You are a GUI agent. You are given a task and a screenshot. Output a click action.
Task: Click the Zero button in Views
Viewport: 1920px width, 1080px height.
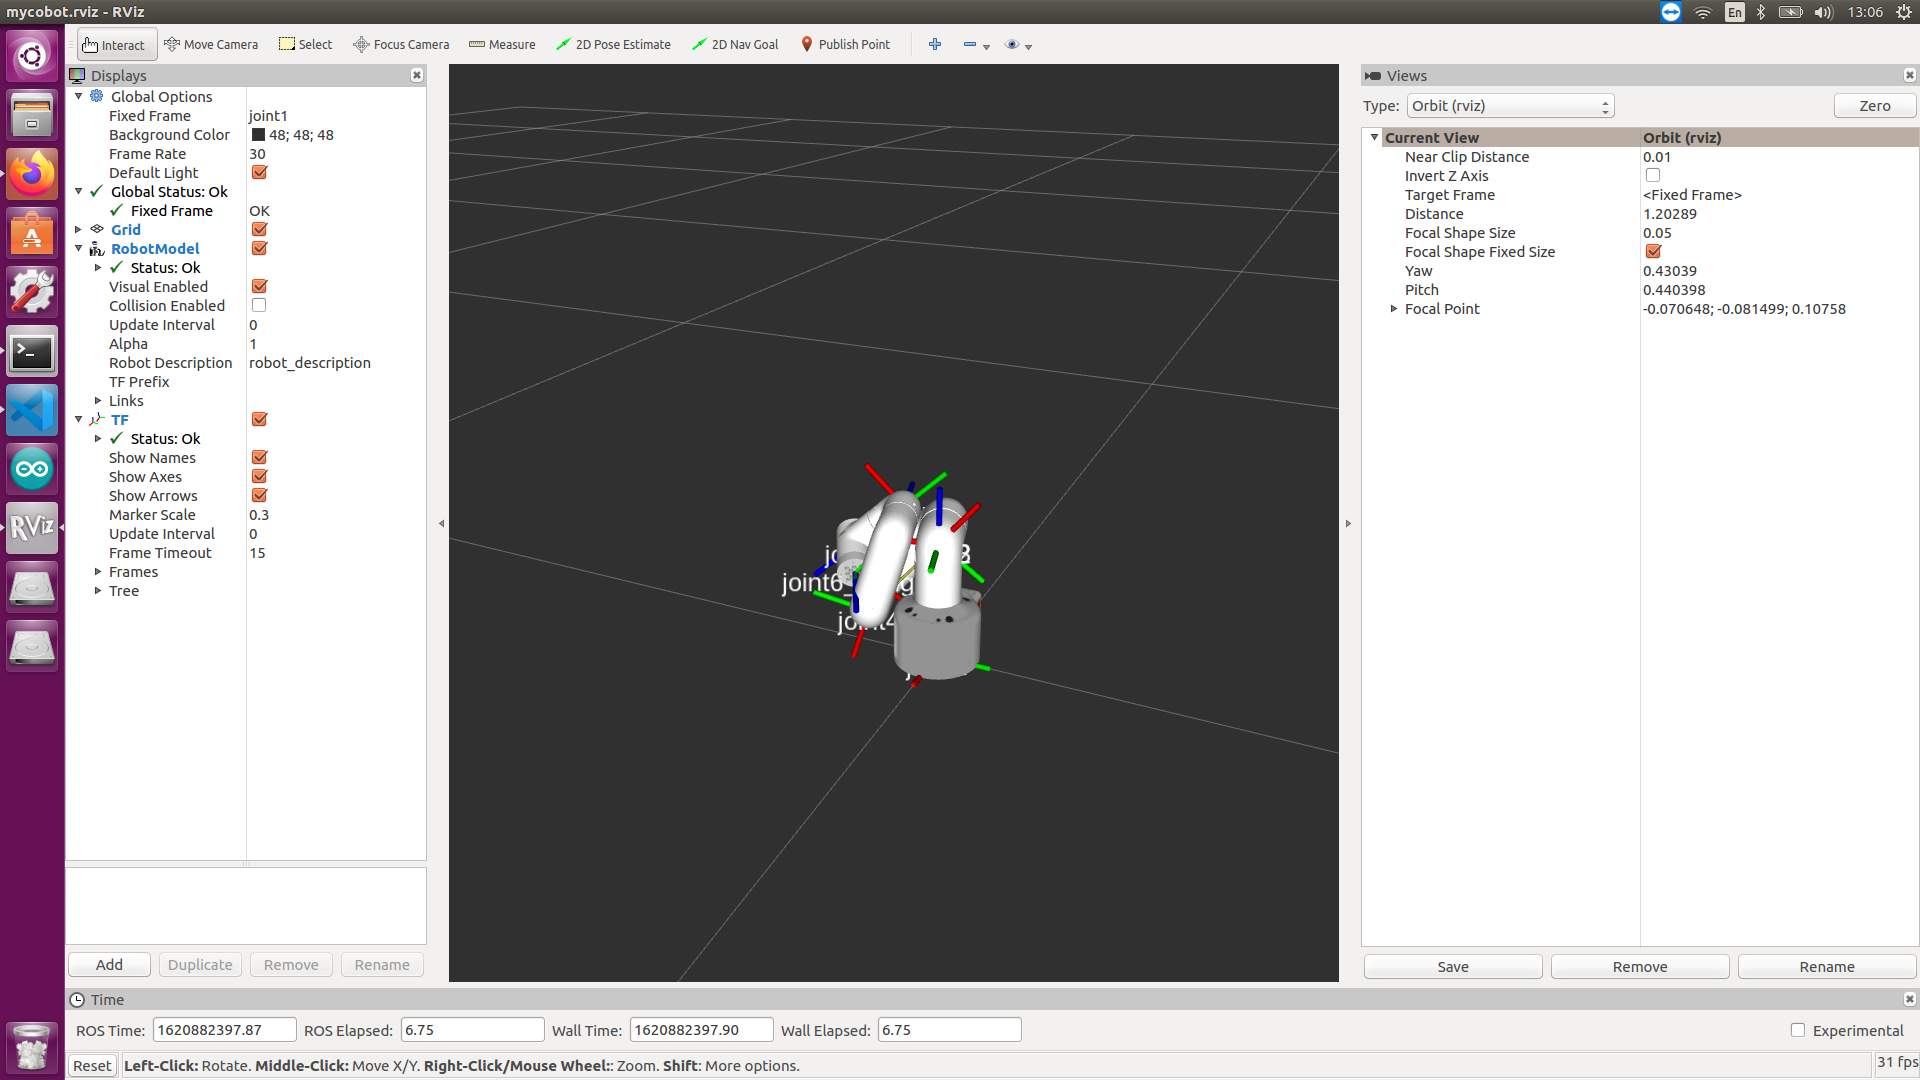(1874, 106)
